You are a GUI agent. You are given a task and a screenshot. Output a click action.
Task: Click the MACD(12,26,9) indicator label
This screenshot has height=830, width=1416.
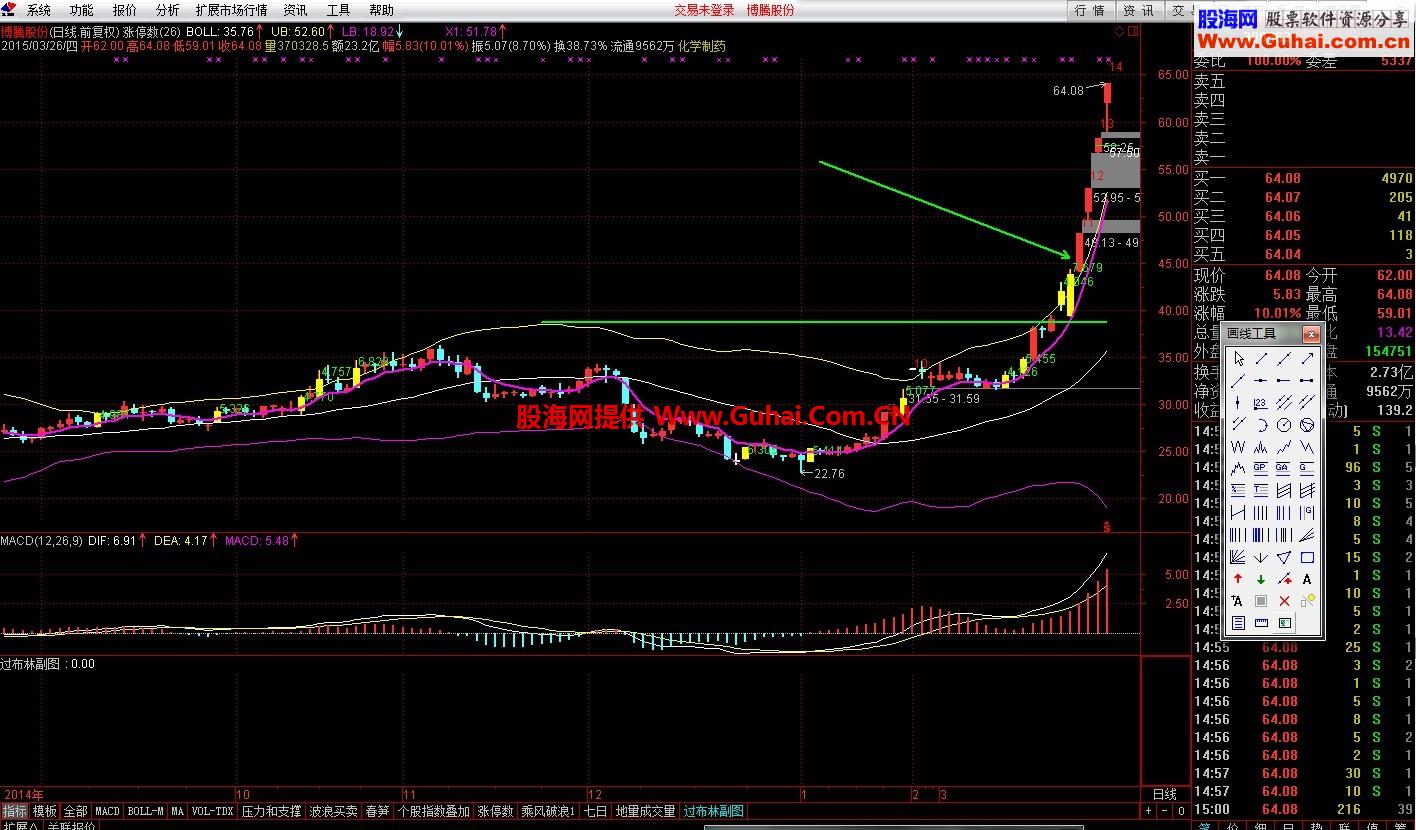40,540
